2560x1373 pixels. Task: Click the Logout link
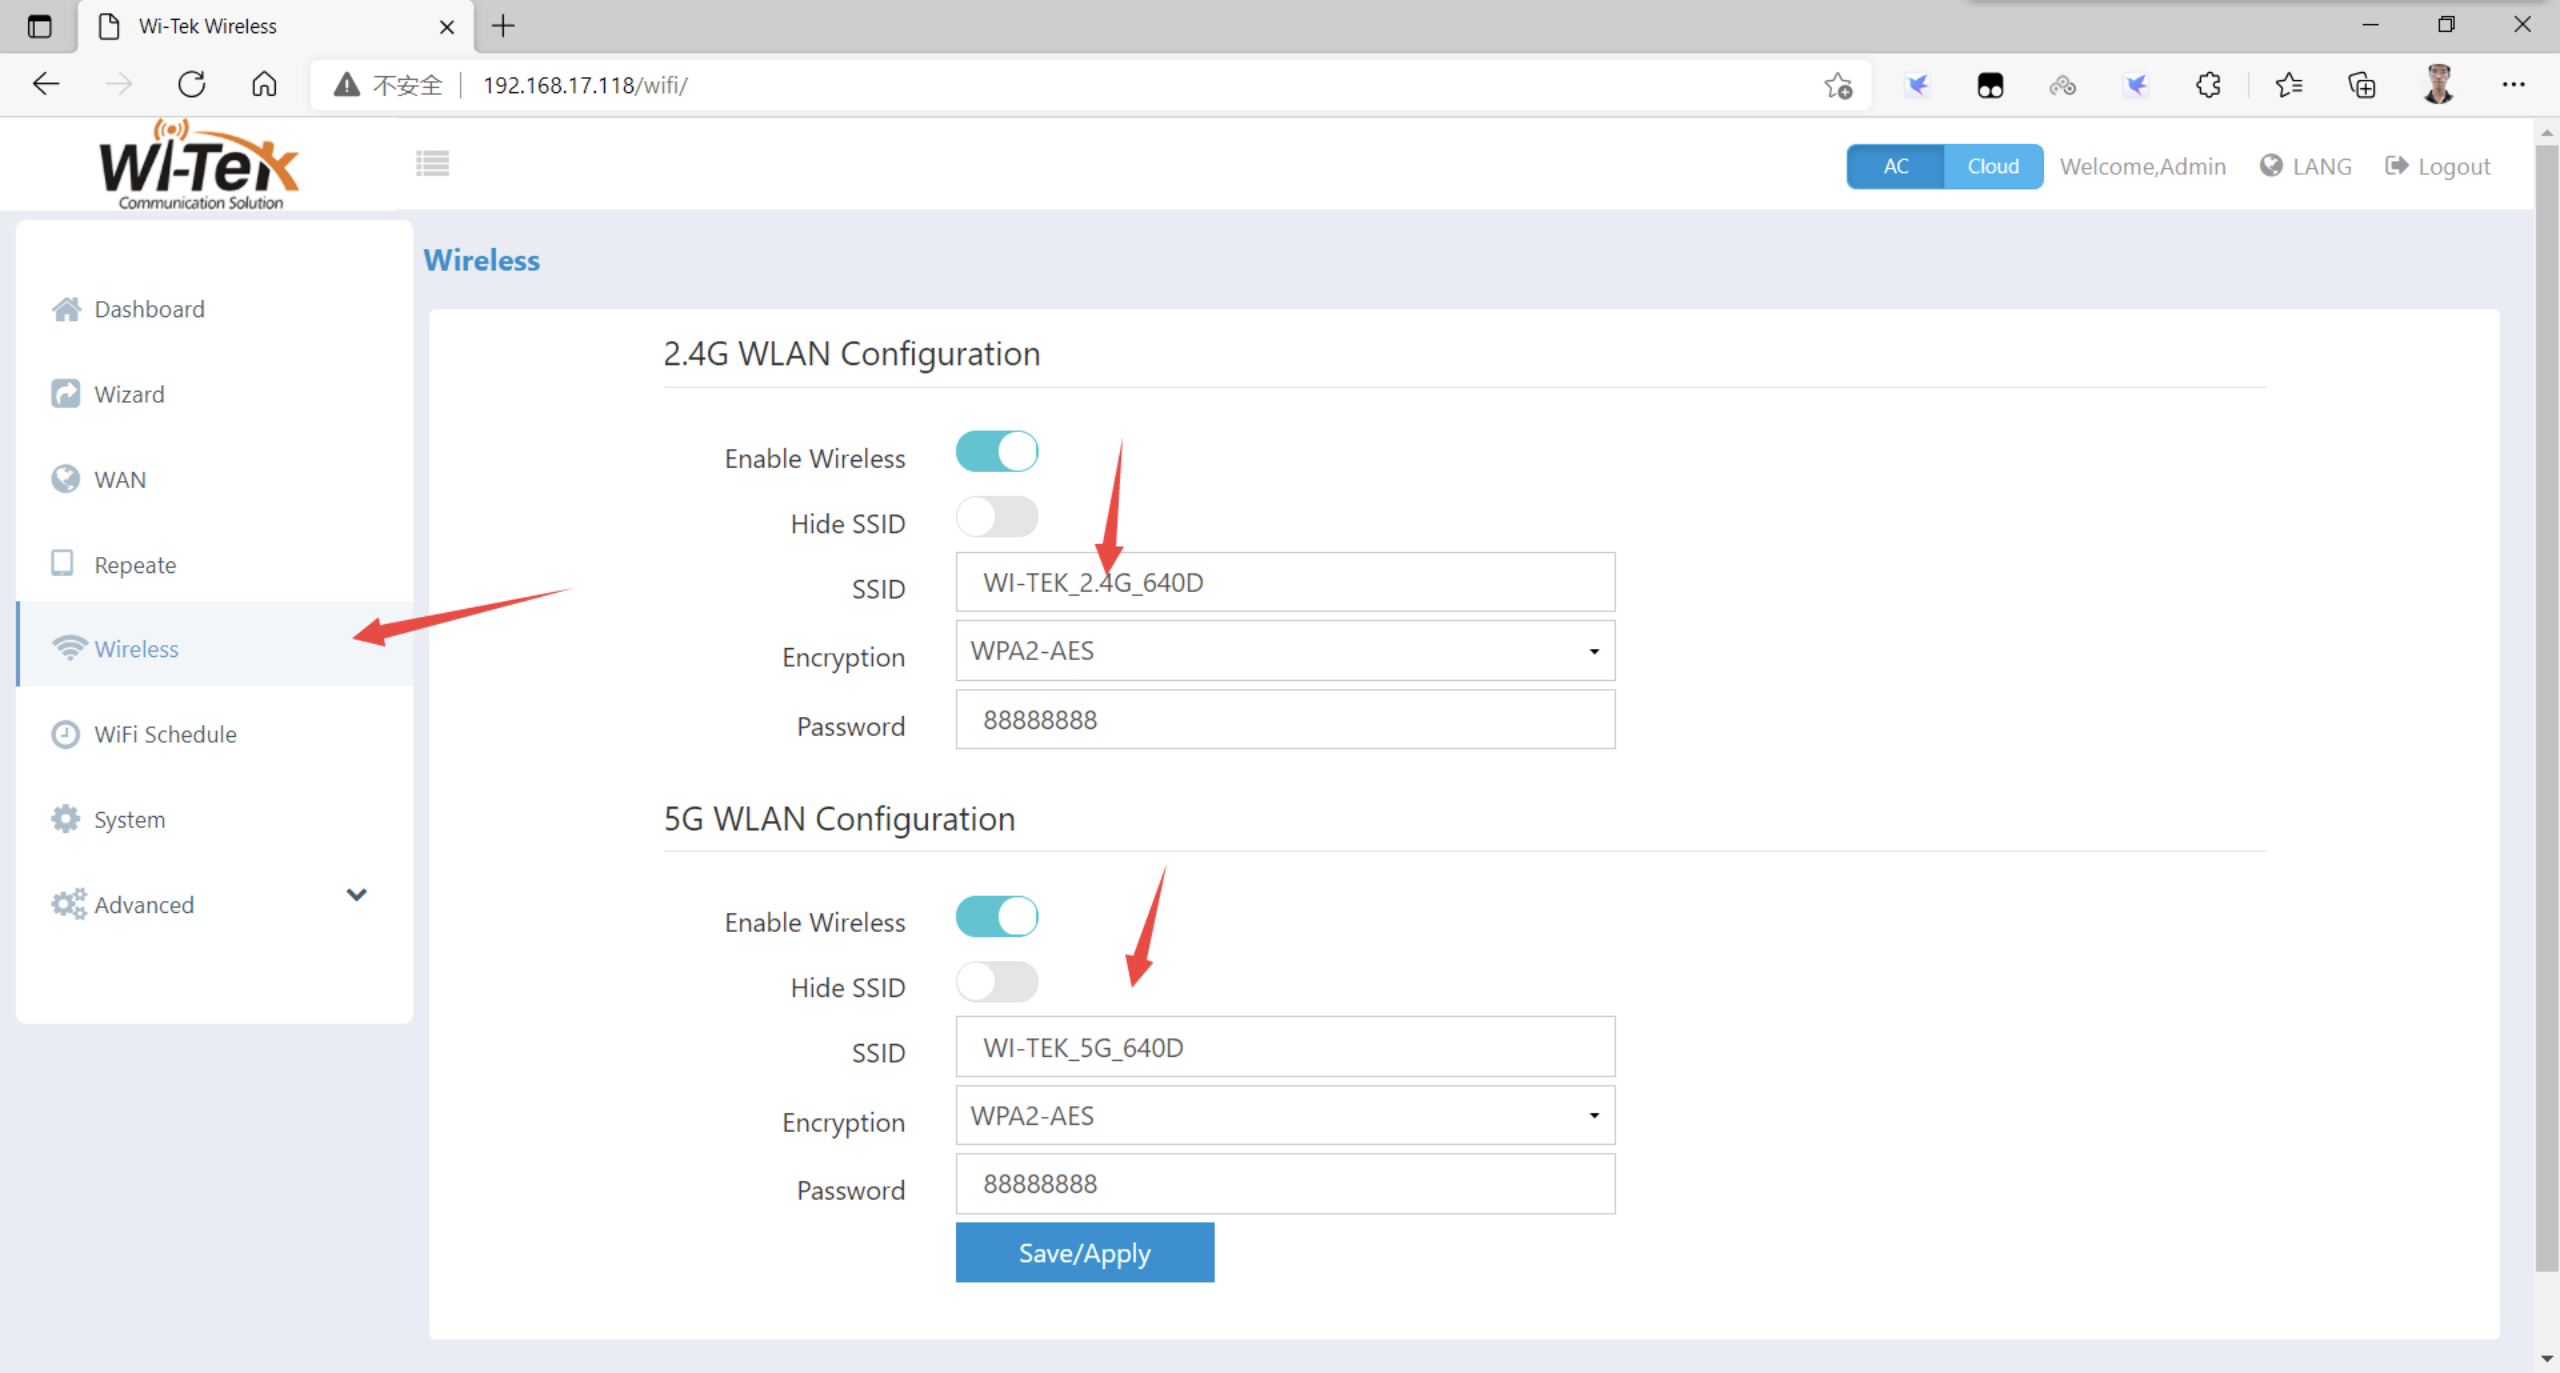(2438, 167)
